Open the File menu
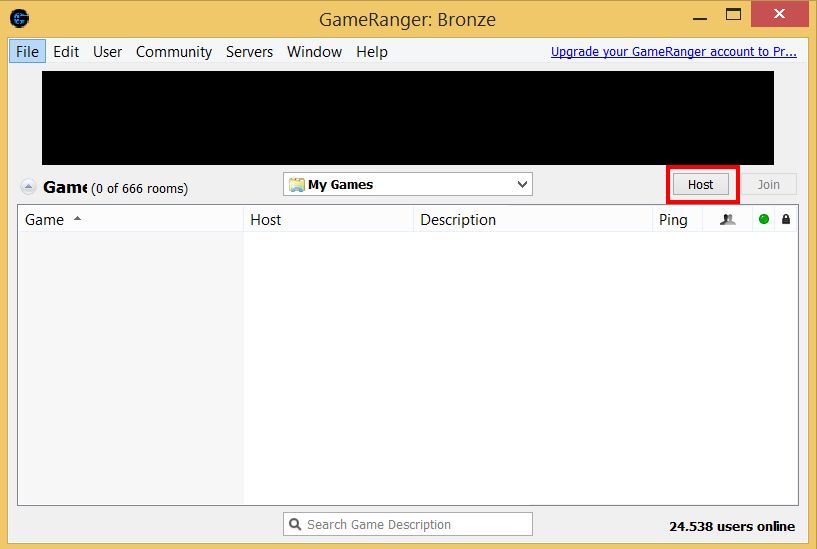The image size is (817, 549). pos(27,52)
